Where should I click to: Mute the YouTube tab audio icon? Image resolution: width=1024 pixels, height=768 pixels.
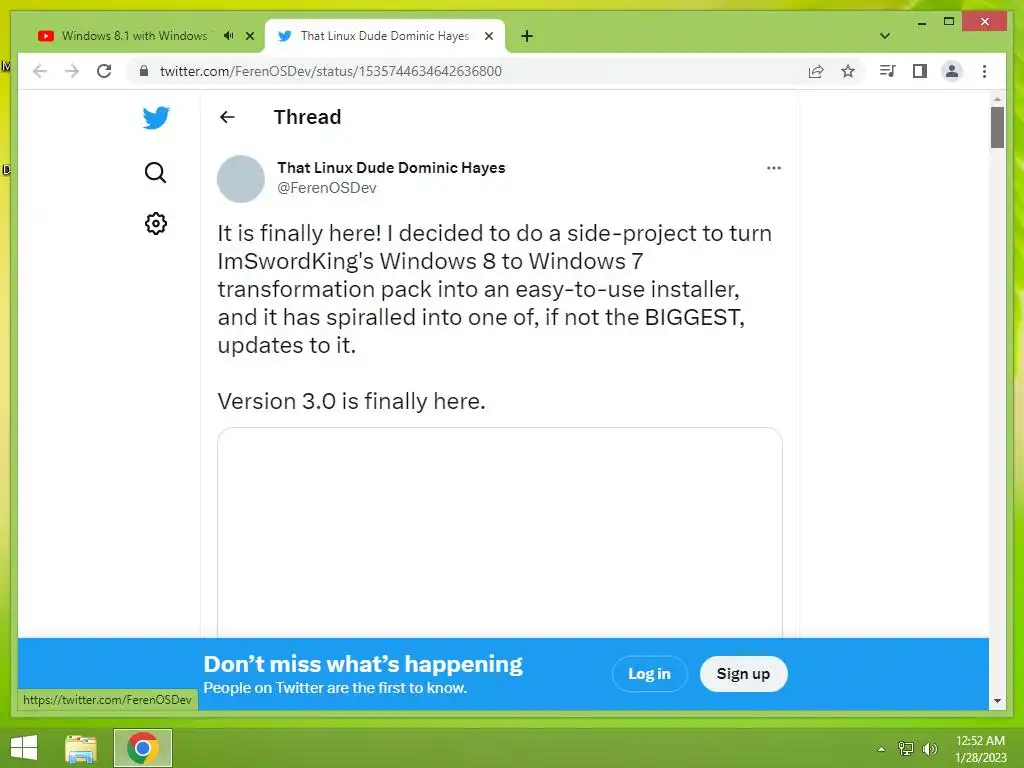[x=228, y=36]
